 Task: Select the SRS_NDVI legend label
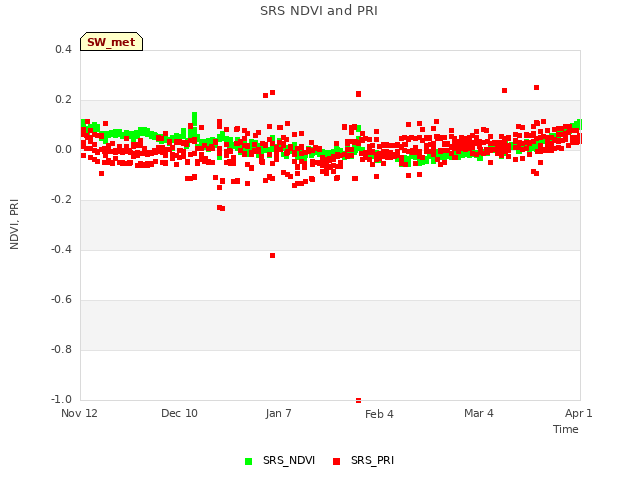tap(289, 460)
